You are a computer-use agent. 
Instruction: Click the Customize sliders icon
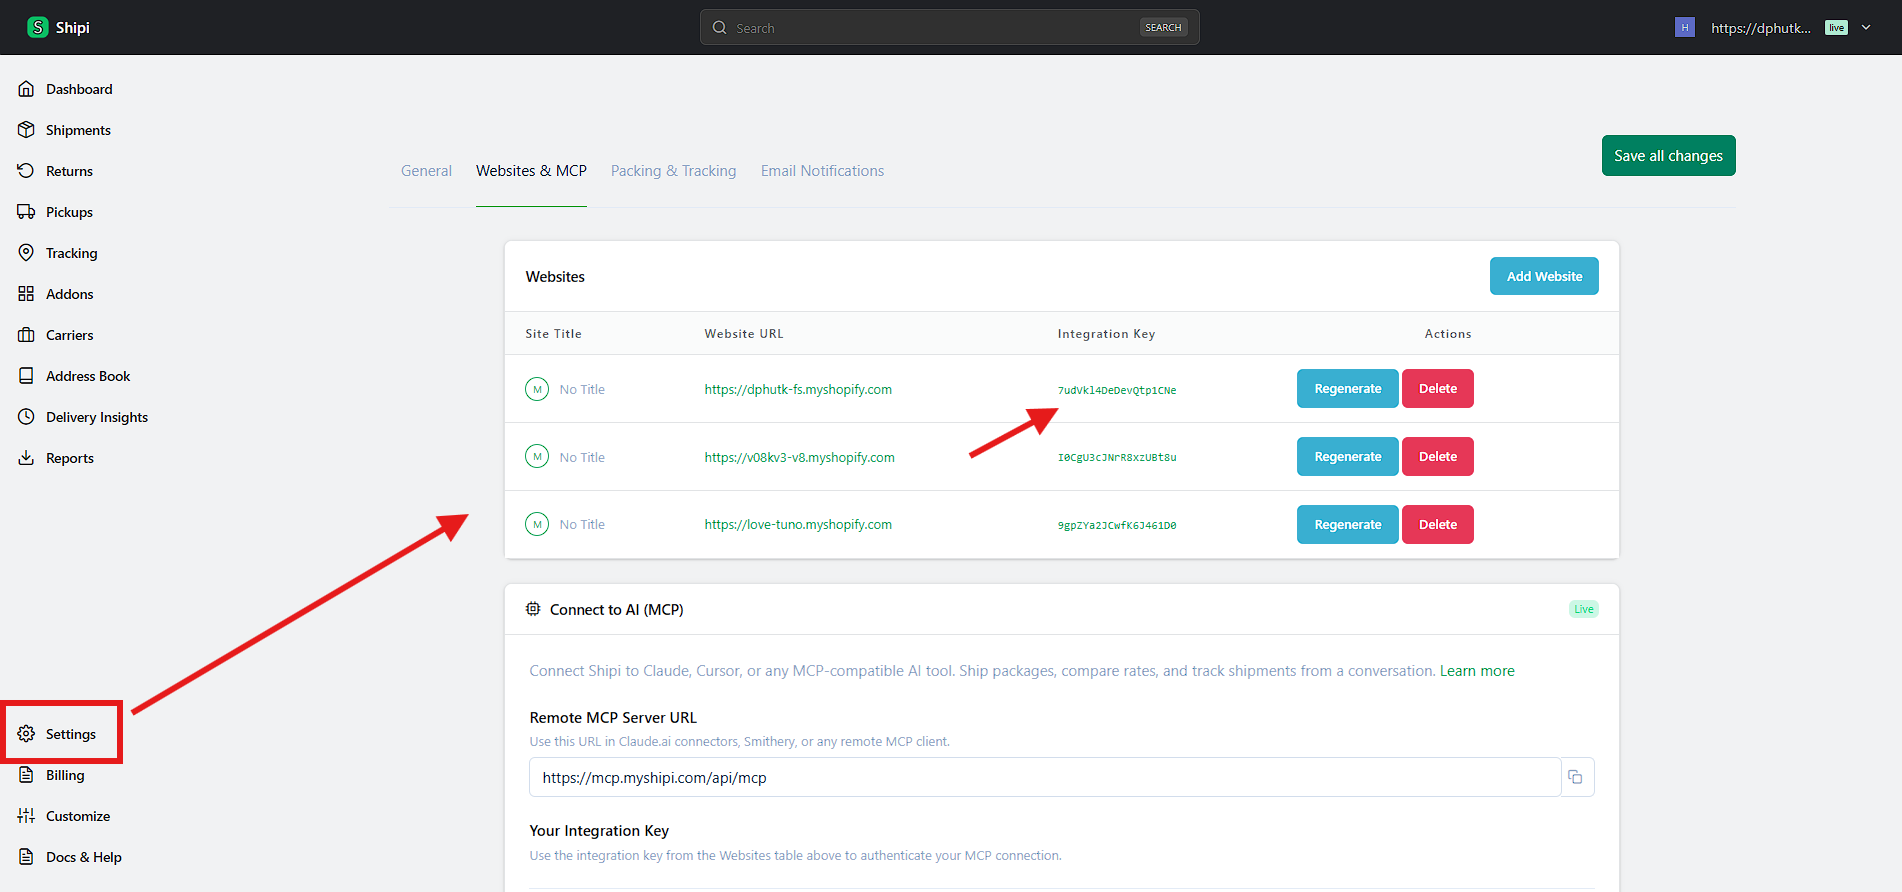tap(26, 816)
